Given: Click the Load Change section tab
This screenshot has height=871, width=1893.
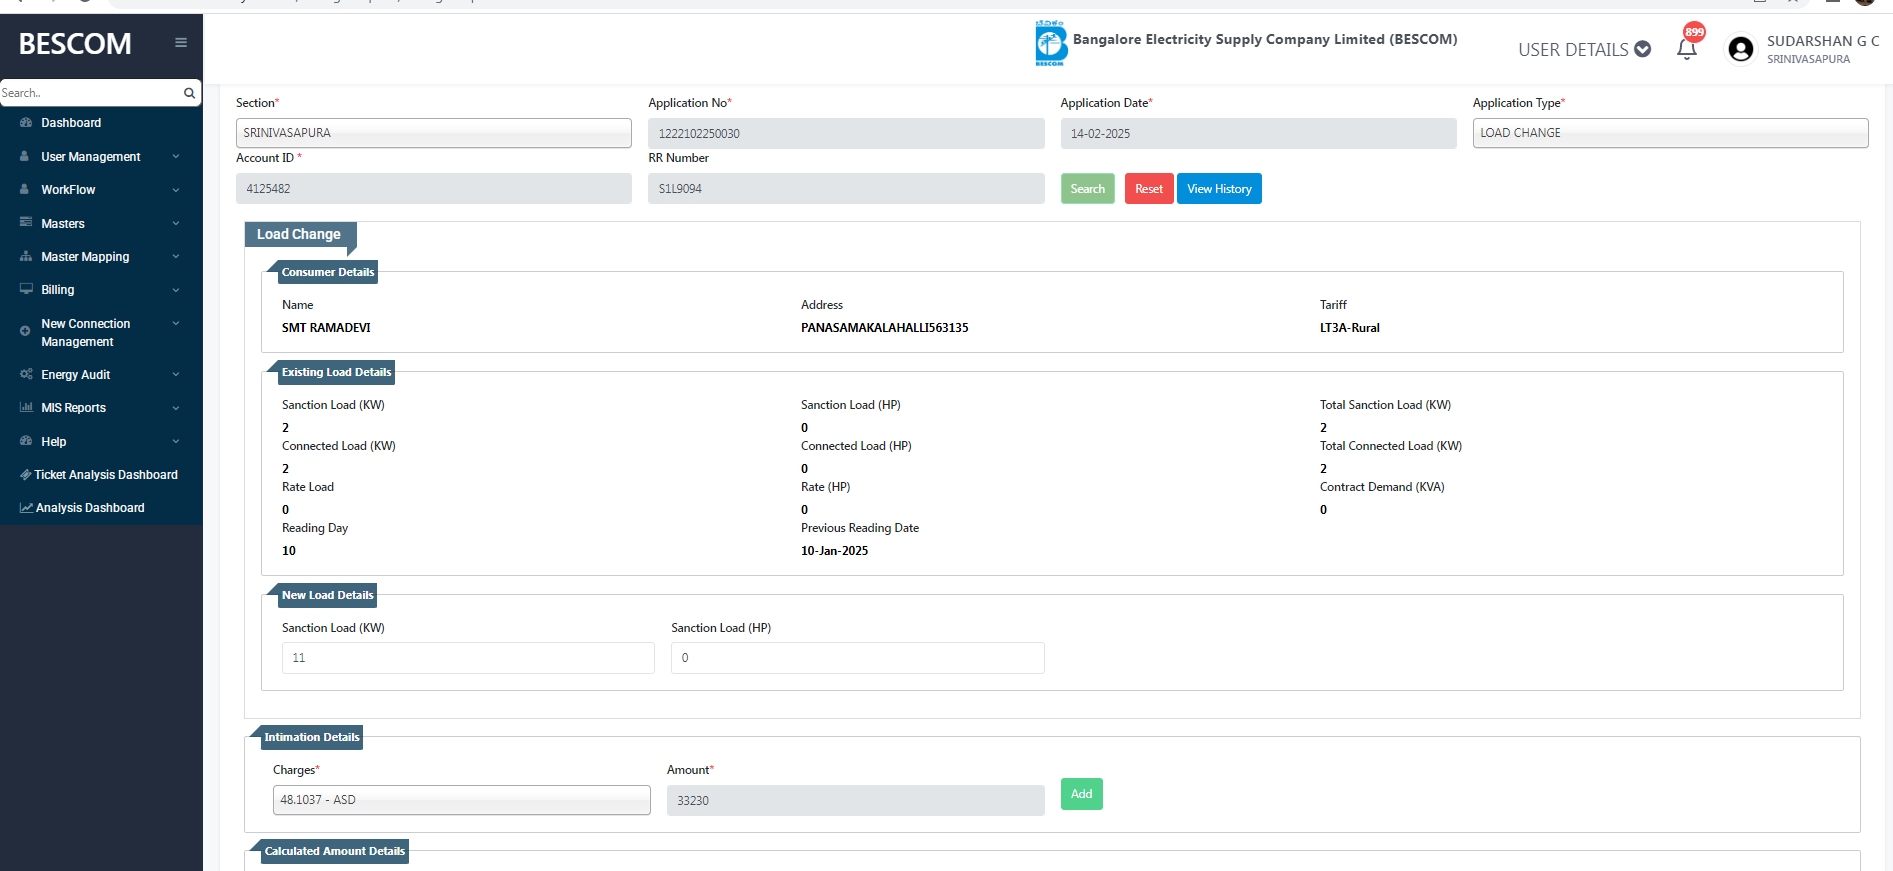Looking at the screenshot, I should click(x=299, y=234).
